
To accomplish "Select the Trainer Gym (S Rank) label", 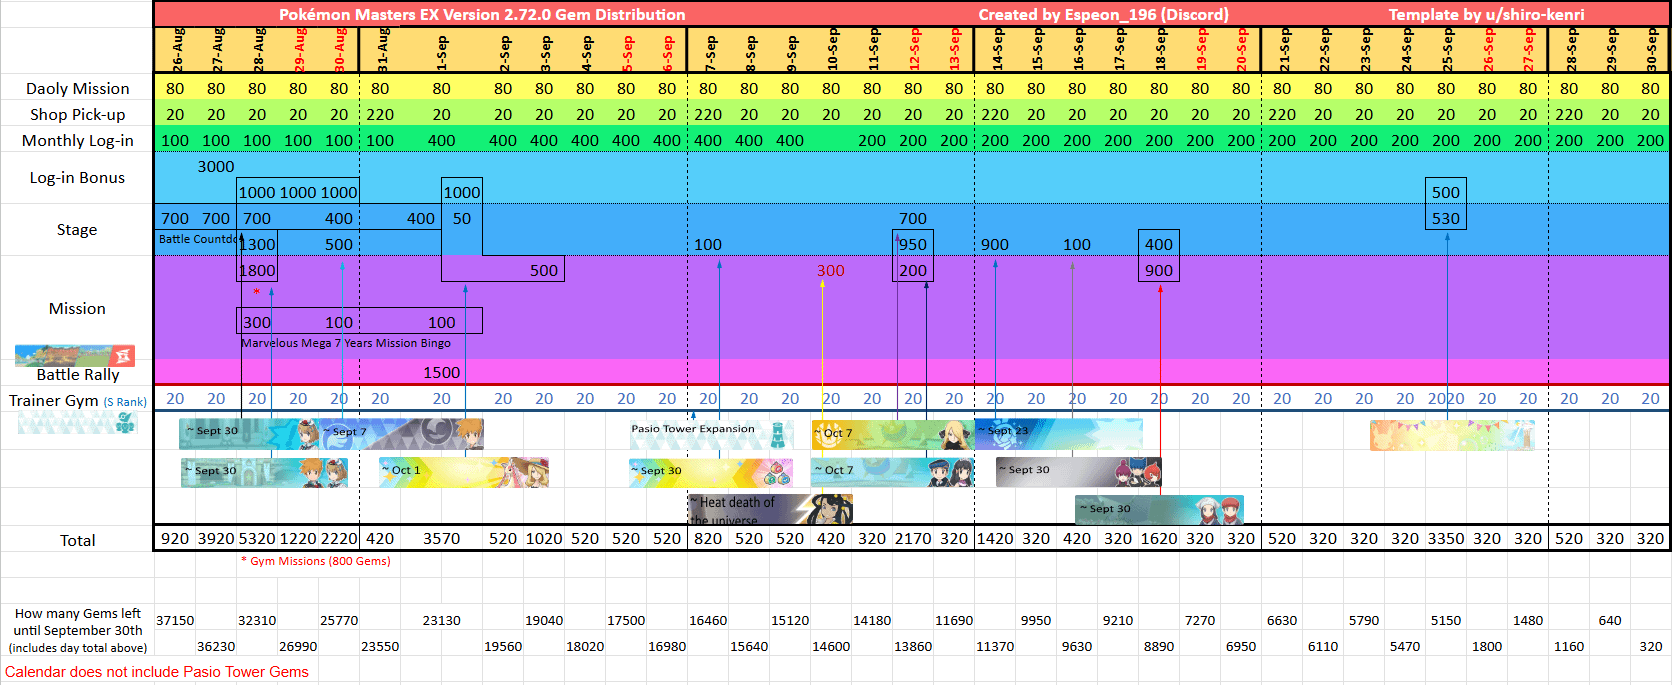I will click(x=77, y=400).
